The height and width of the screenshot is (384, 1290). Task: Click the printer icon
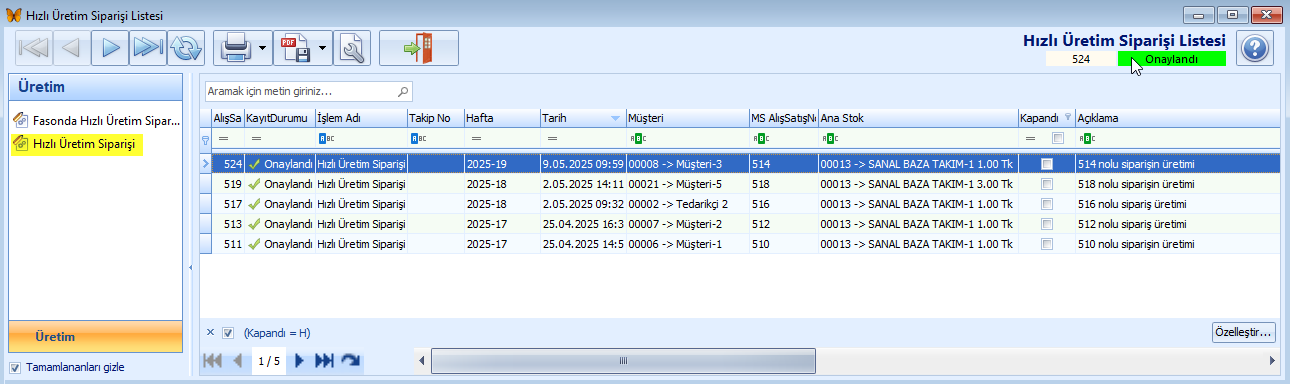pos(235,47)
